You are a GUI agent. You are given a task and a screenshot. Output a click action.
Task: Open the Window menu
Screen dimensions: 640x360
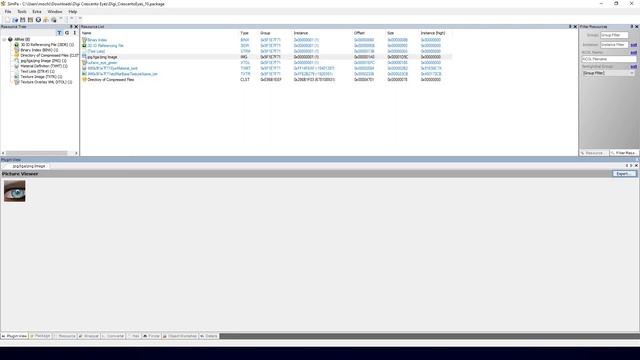tap(55, 12)
